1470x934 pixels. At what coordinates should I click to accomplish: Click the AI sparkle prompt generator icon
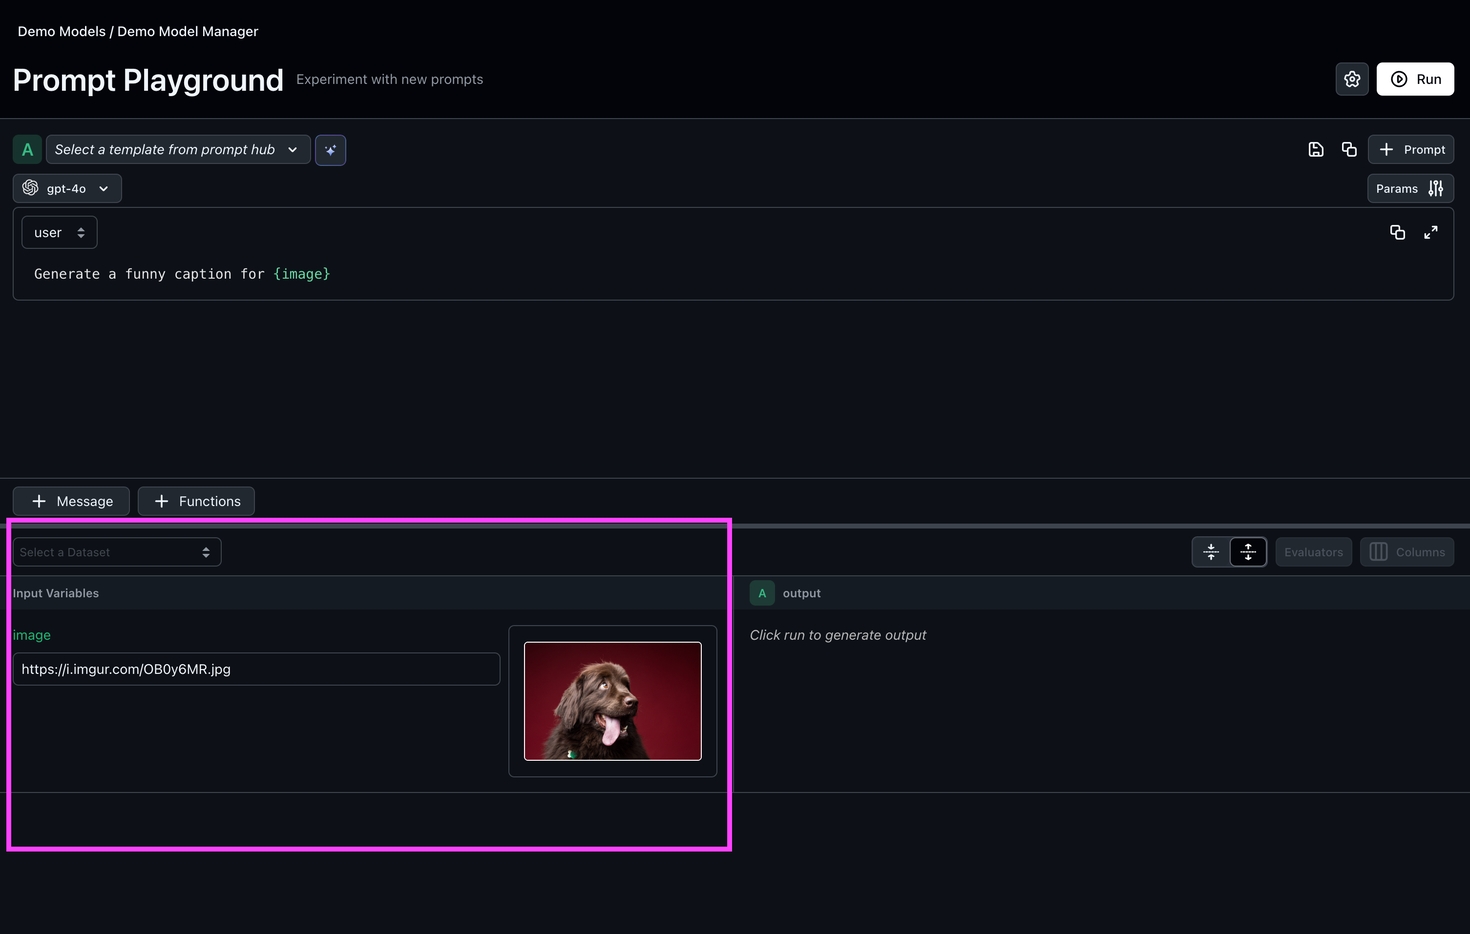[x=330, y=150]
